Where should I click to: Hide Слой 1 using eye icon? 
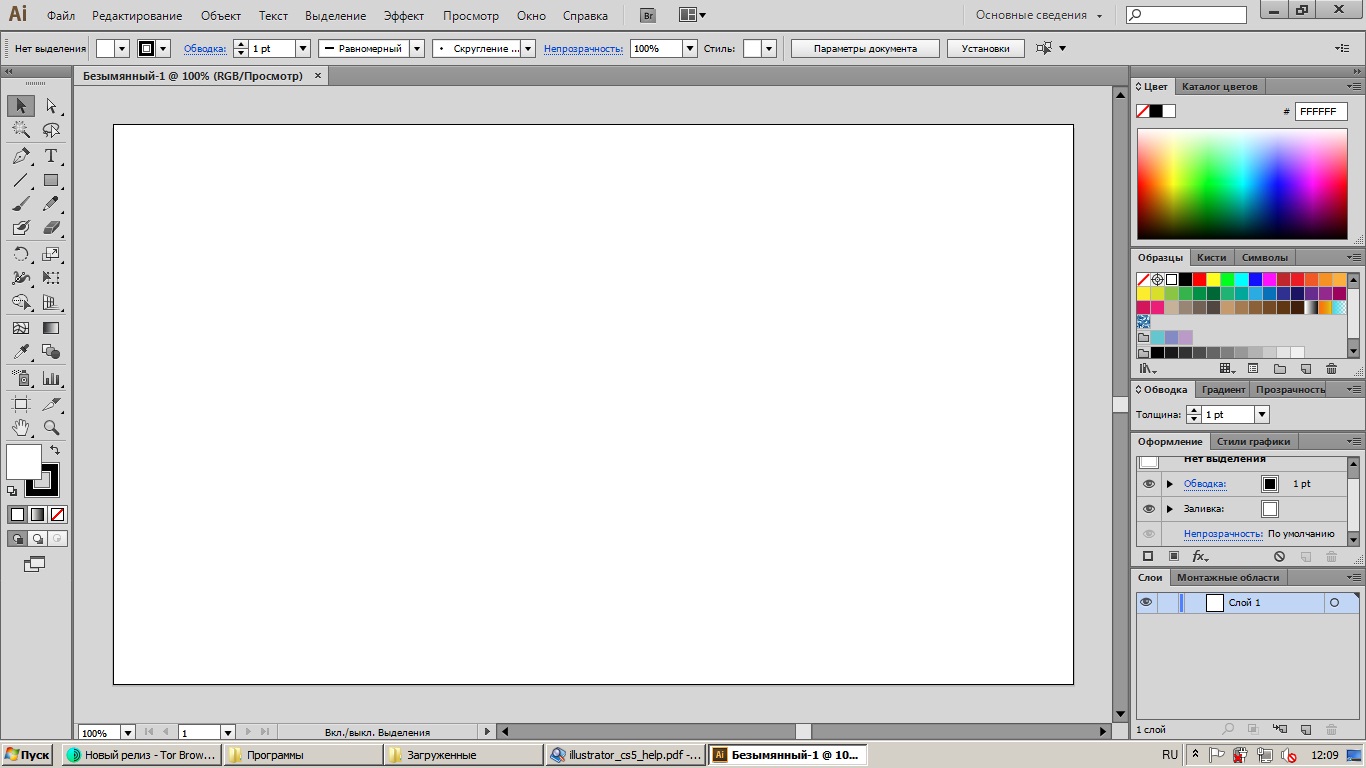pyautogui.click(x=1146, y=603)
